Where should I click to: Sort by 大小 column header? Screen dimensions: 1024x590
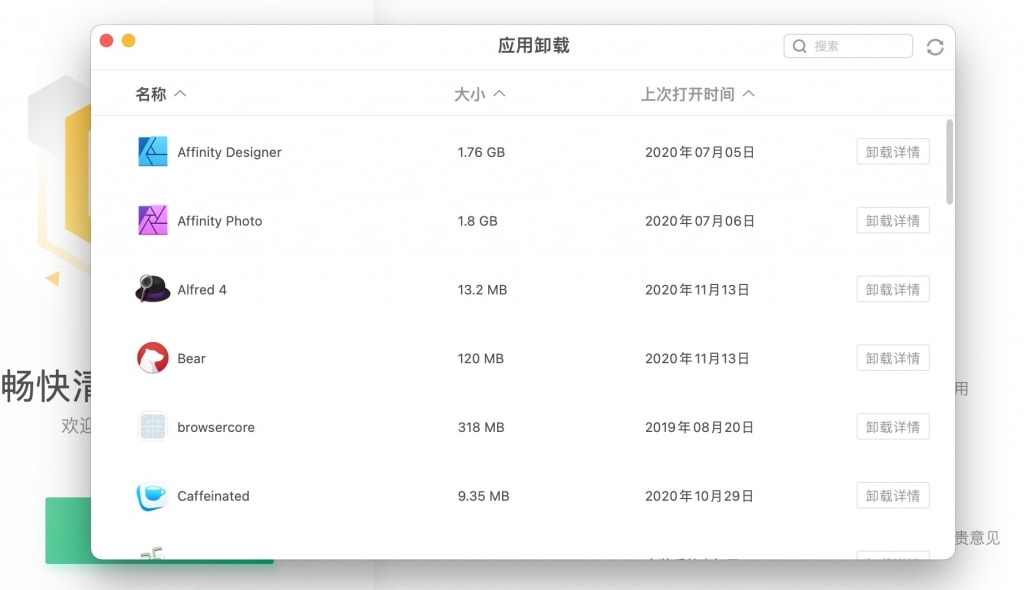[479, 94]
